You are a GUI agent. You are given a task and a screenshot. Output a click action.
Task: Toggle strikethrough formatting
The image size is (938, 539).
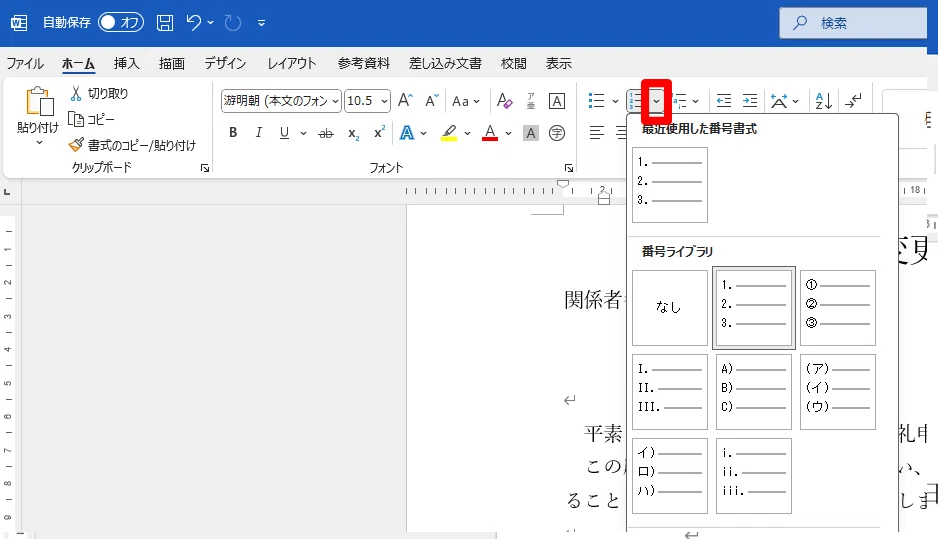[325, 133]
